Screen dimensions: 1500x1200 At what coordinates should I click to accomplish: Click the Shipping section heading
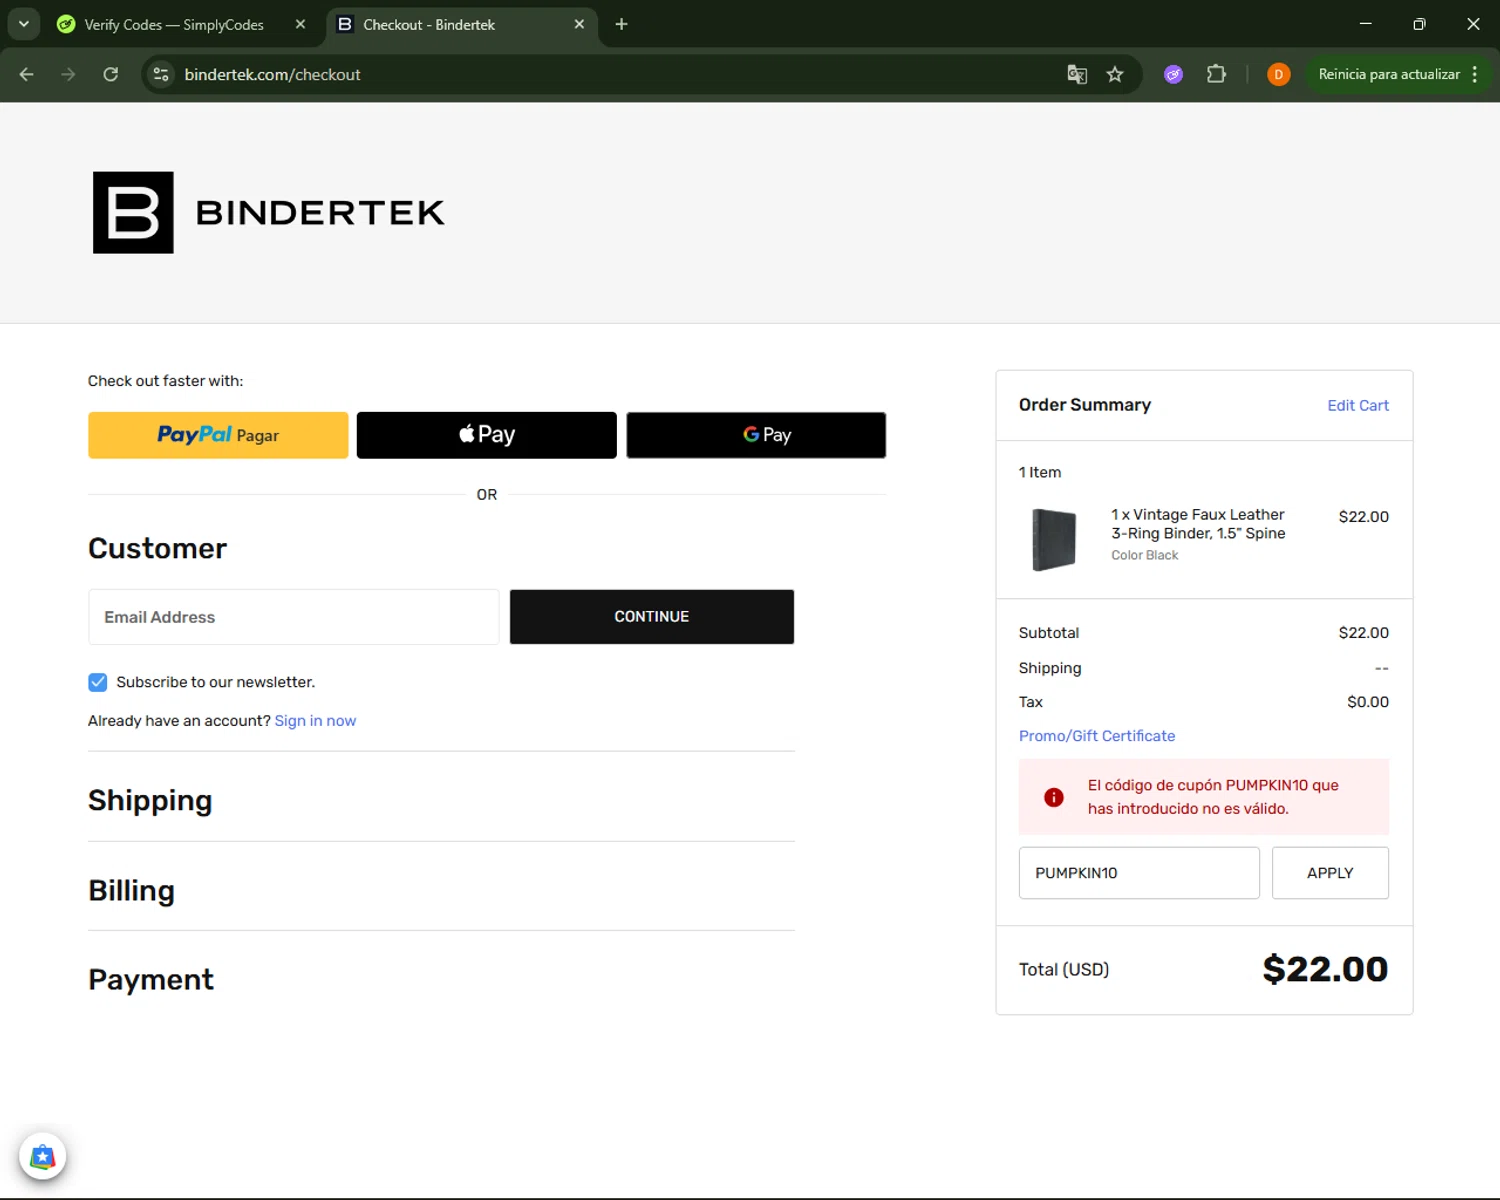(150, 800)
